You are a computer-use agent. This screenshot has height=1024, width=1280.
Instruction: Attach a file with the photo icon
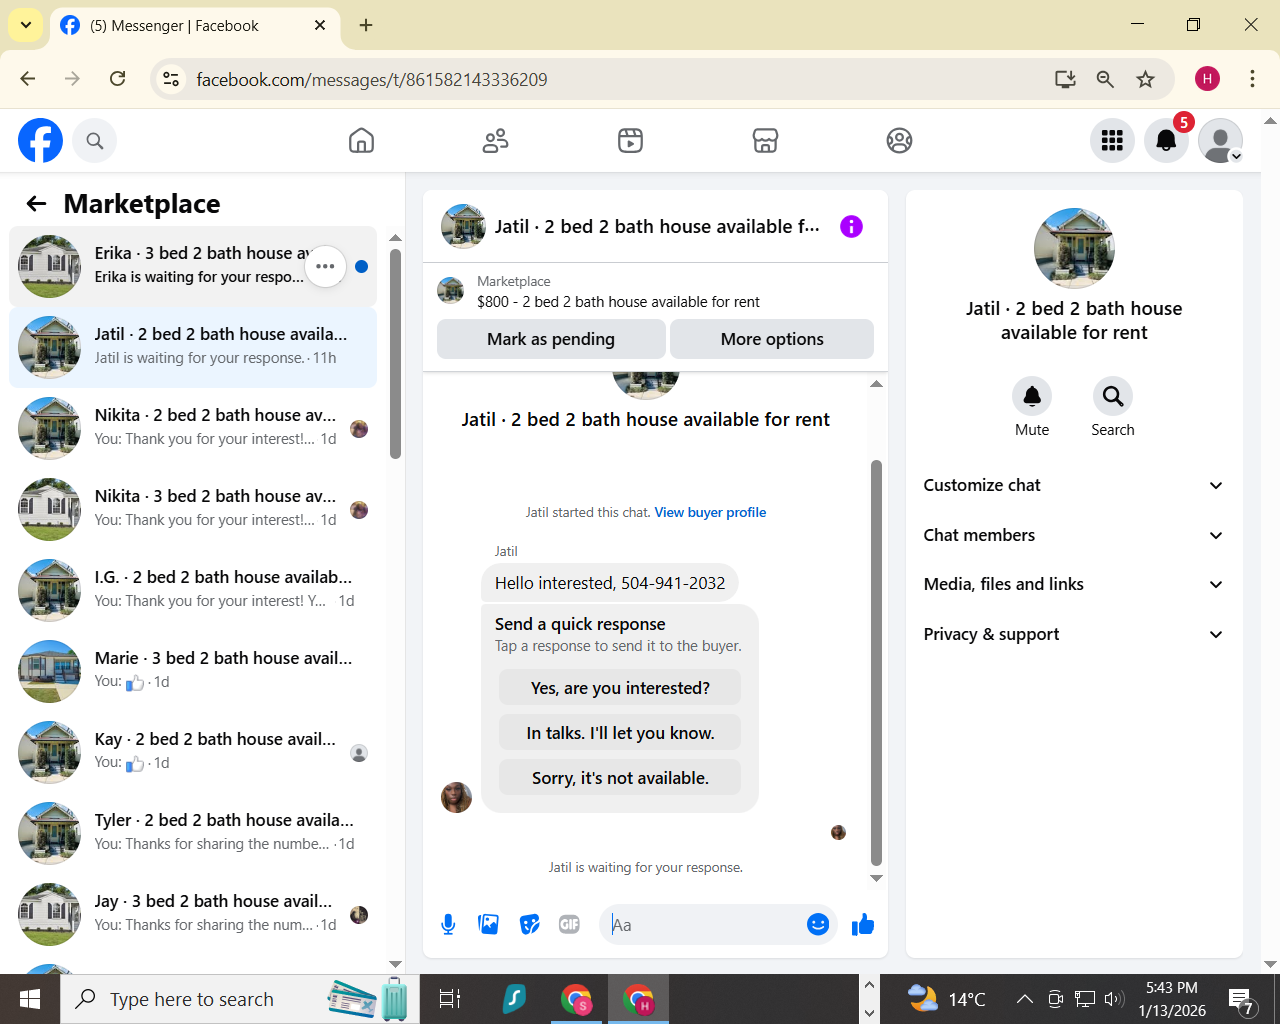(x=489, y=925)
